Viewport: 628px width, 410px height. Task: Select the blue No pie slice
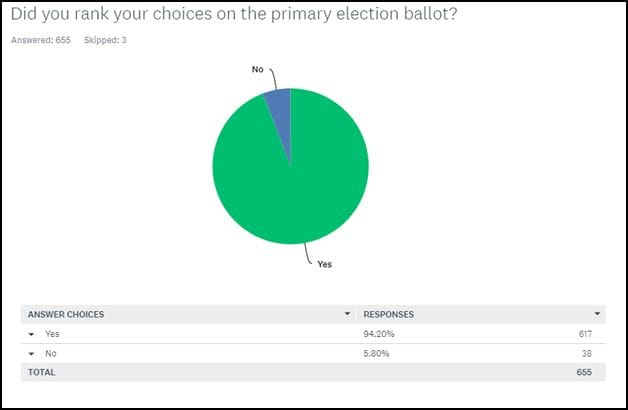tap(280, 108)
